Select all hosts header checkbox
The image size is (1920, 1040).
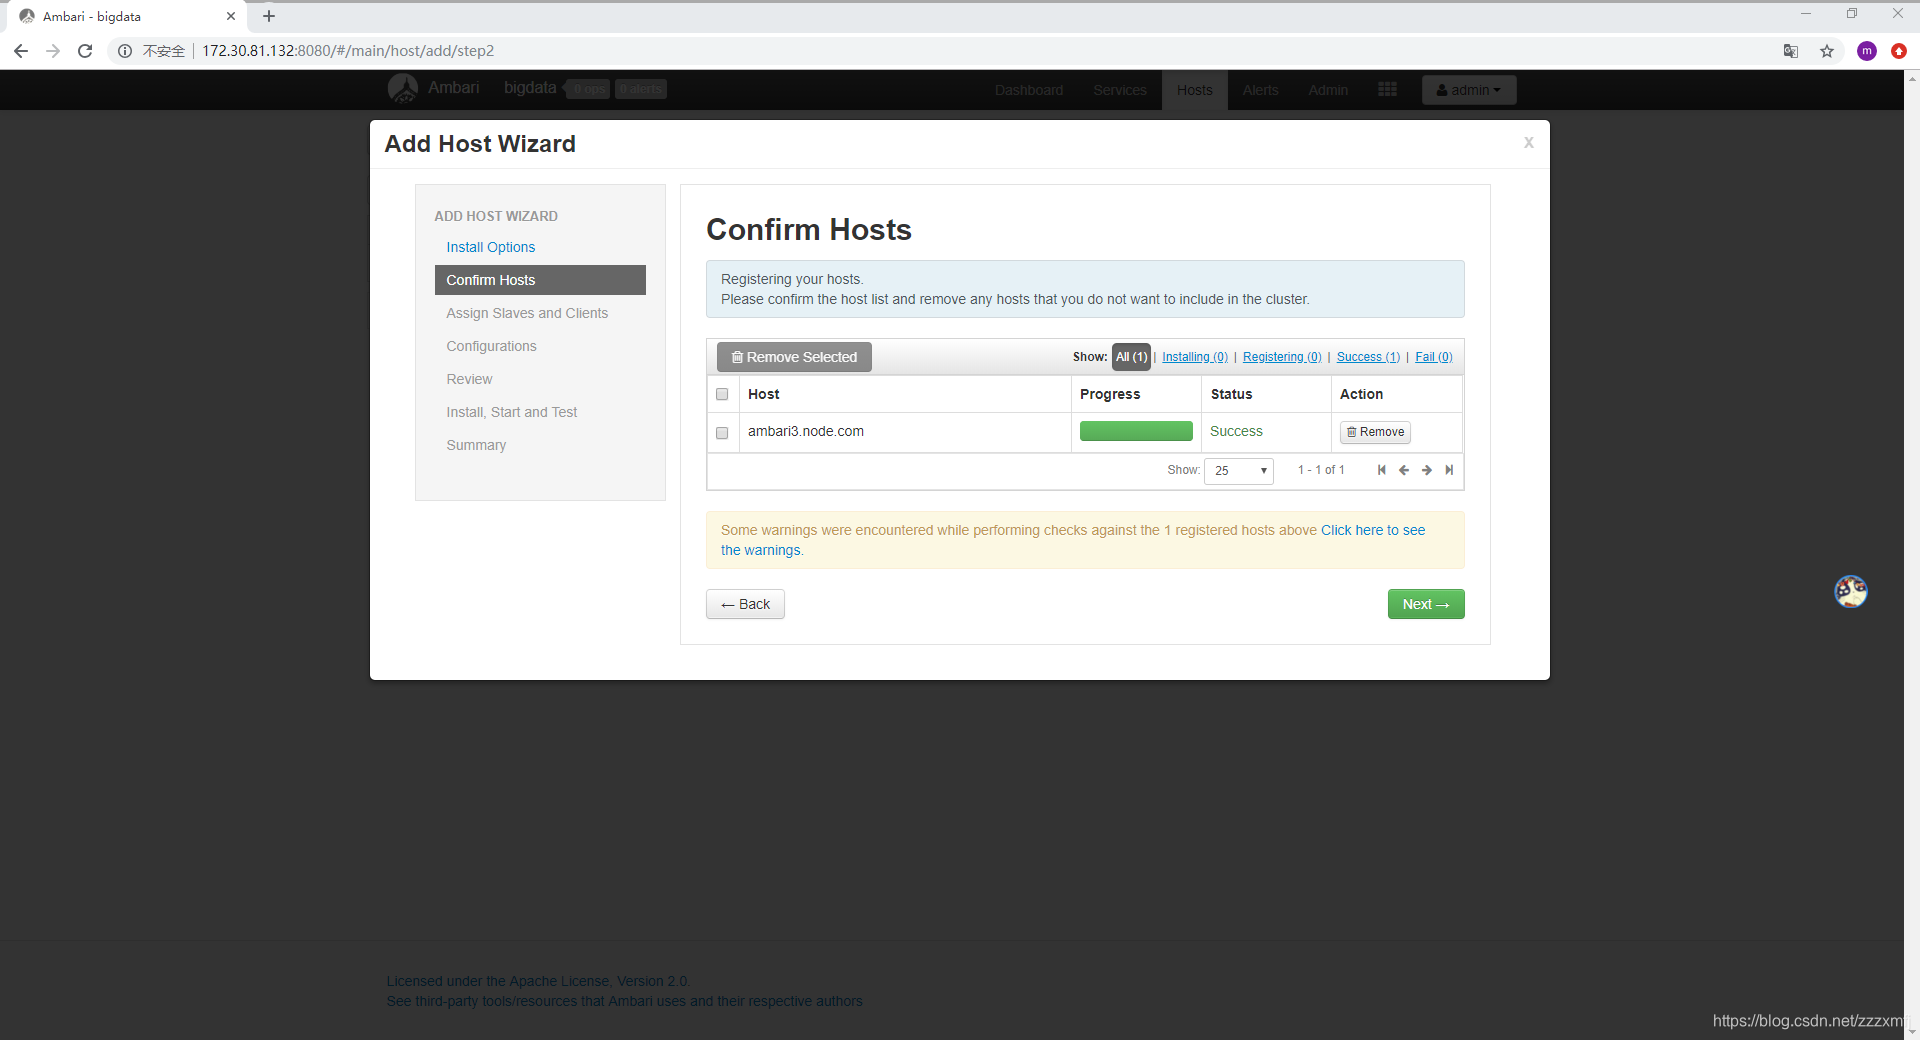(x=722, y=394)
